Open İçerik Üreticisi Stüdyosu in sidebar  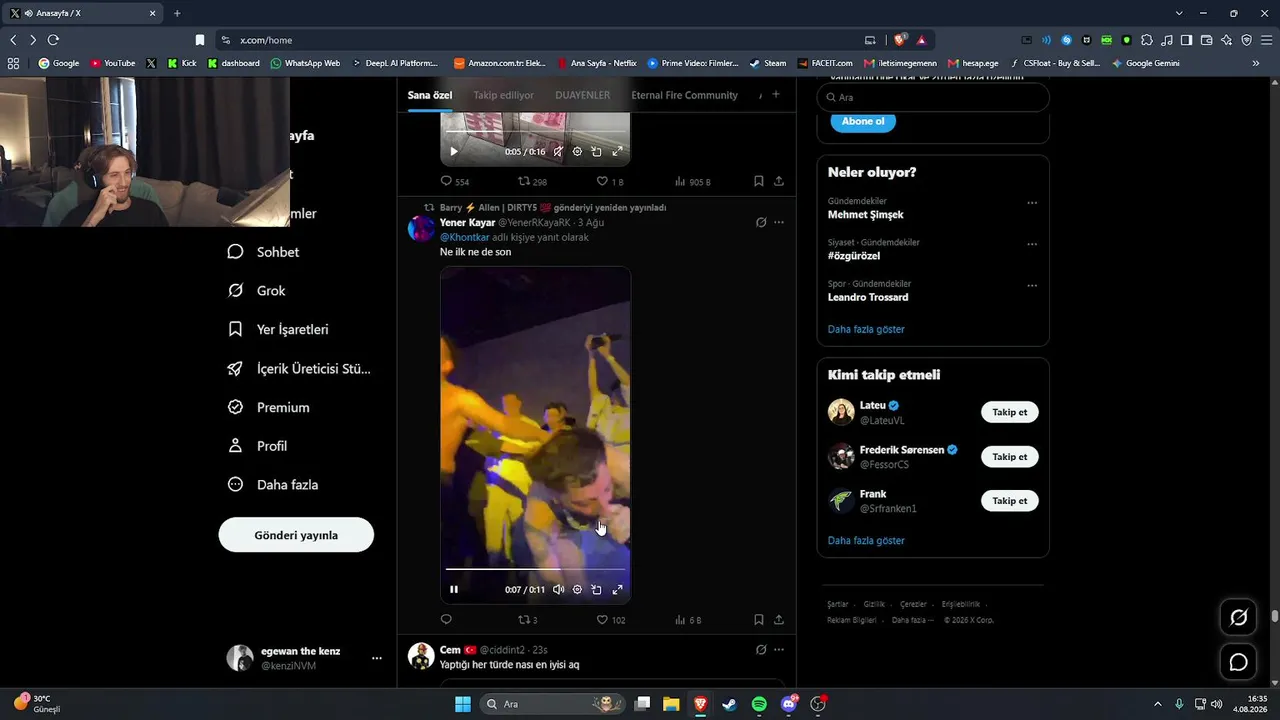(299, 368)
